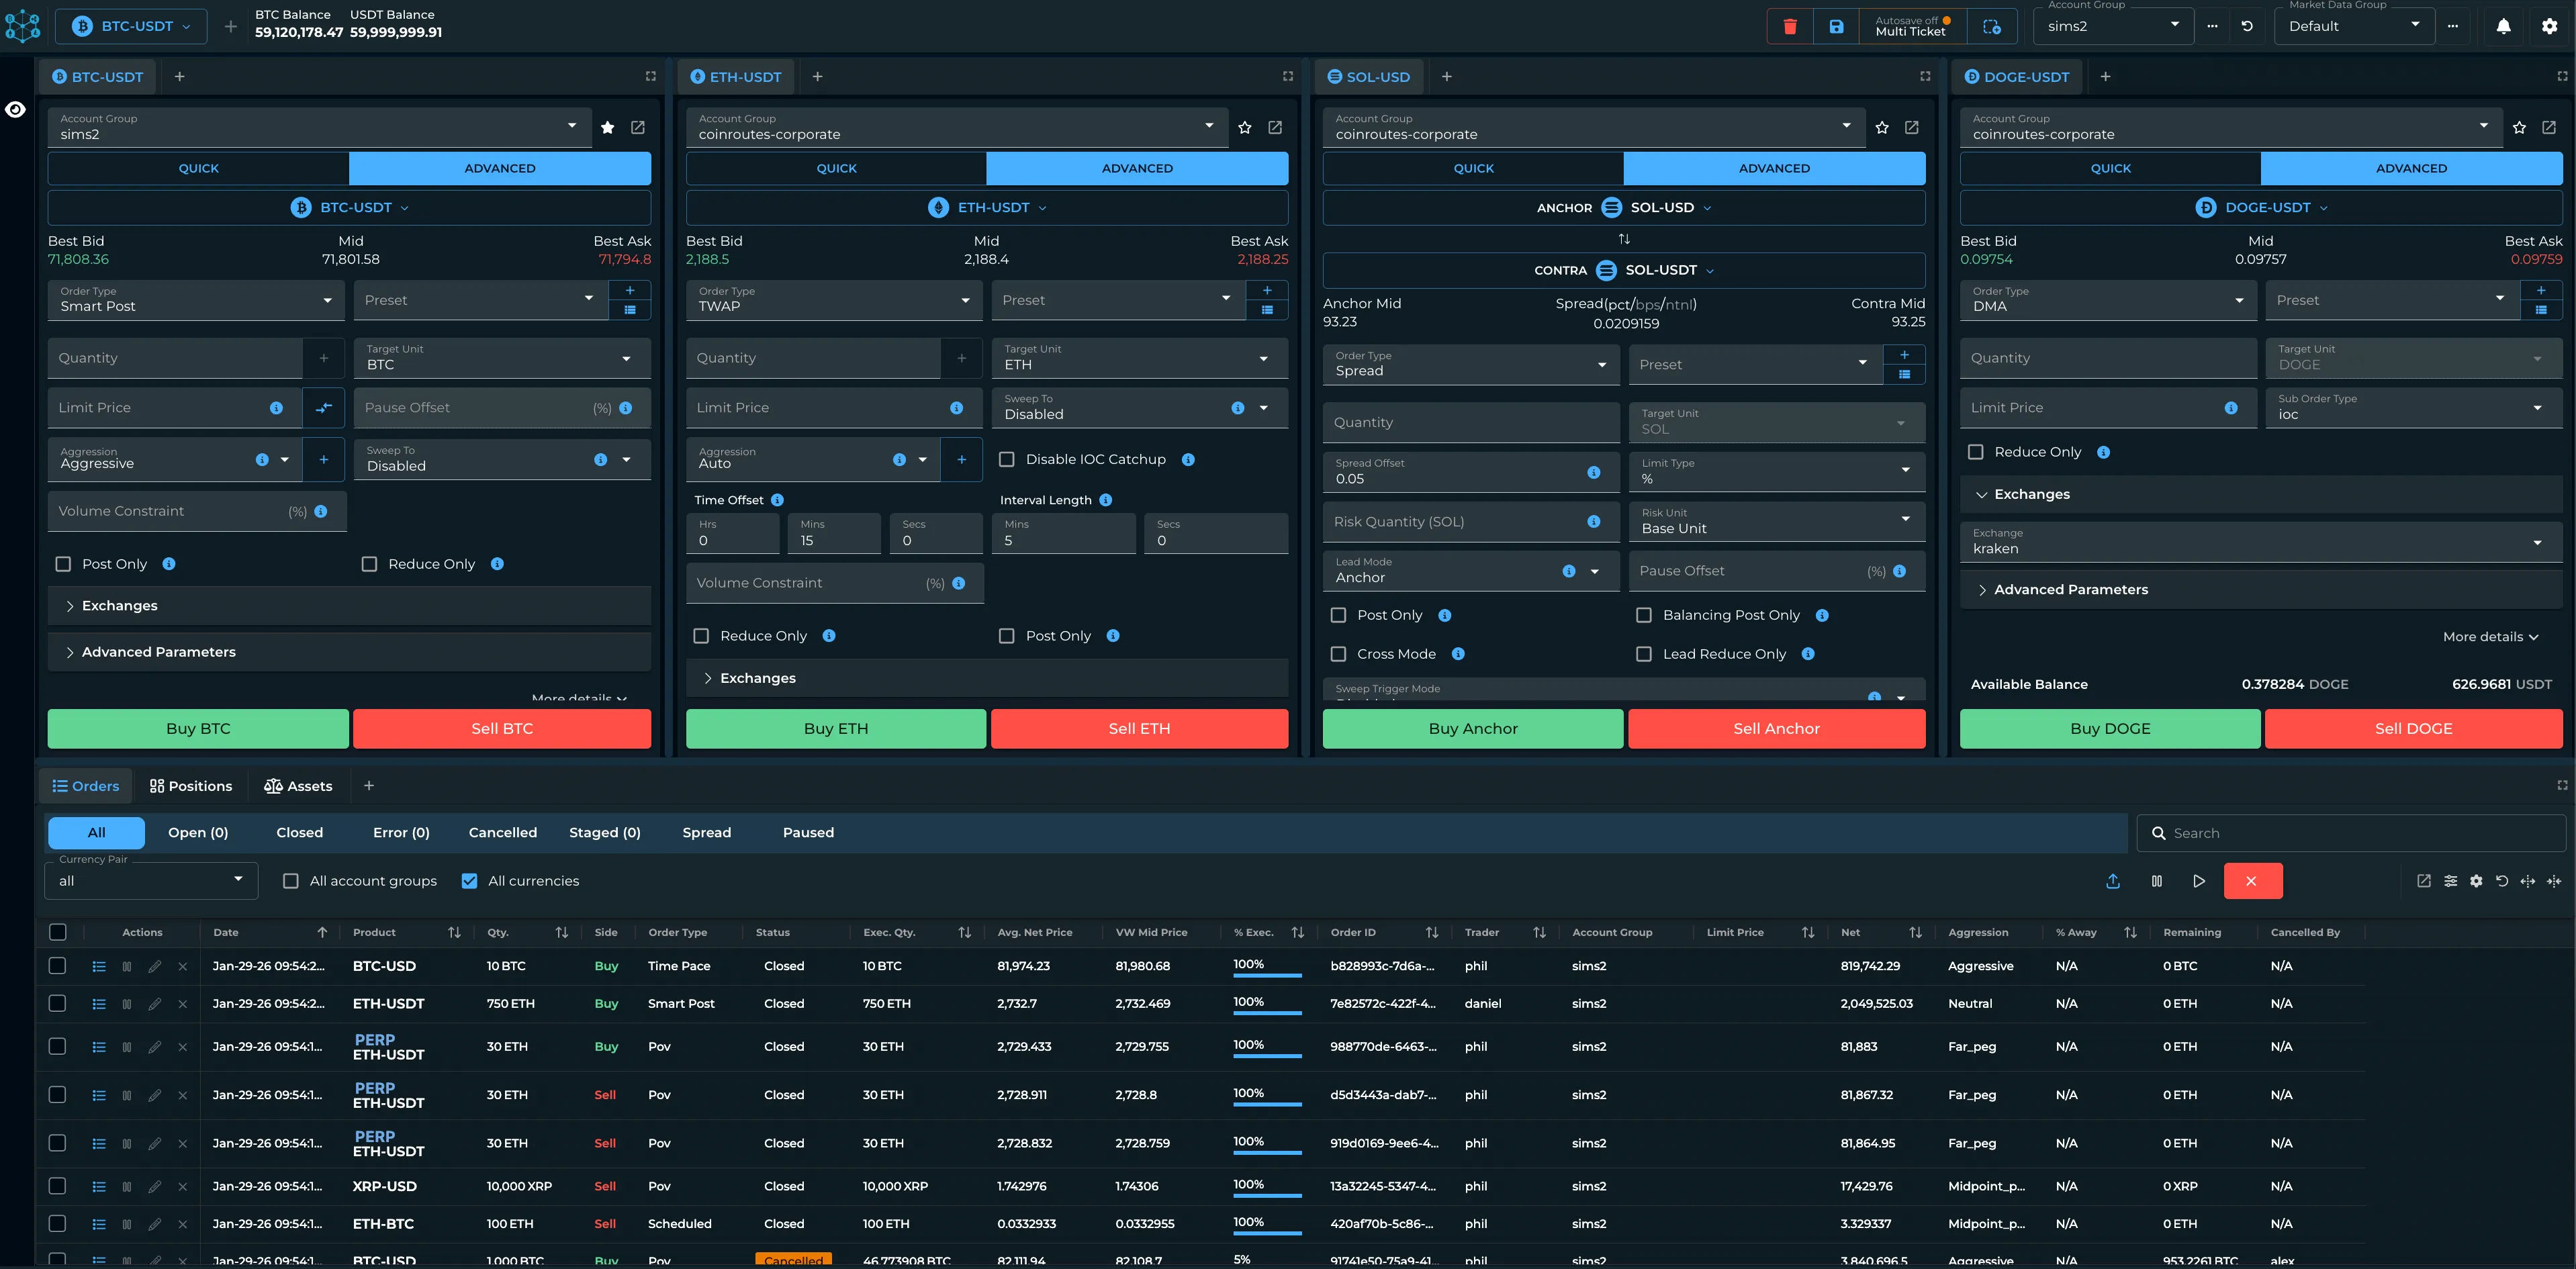Click the orders Search field
Viewport: 2576px width, 1269px height.
(2351, 833)
